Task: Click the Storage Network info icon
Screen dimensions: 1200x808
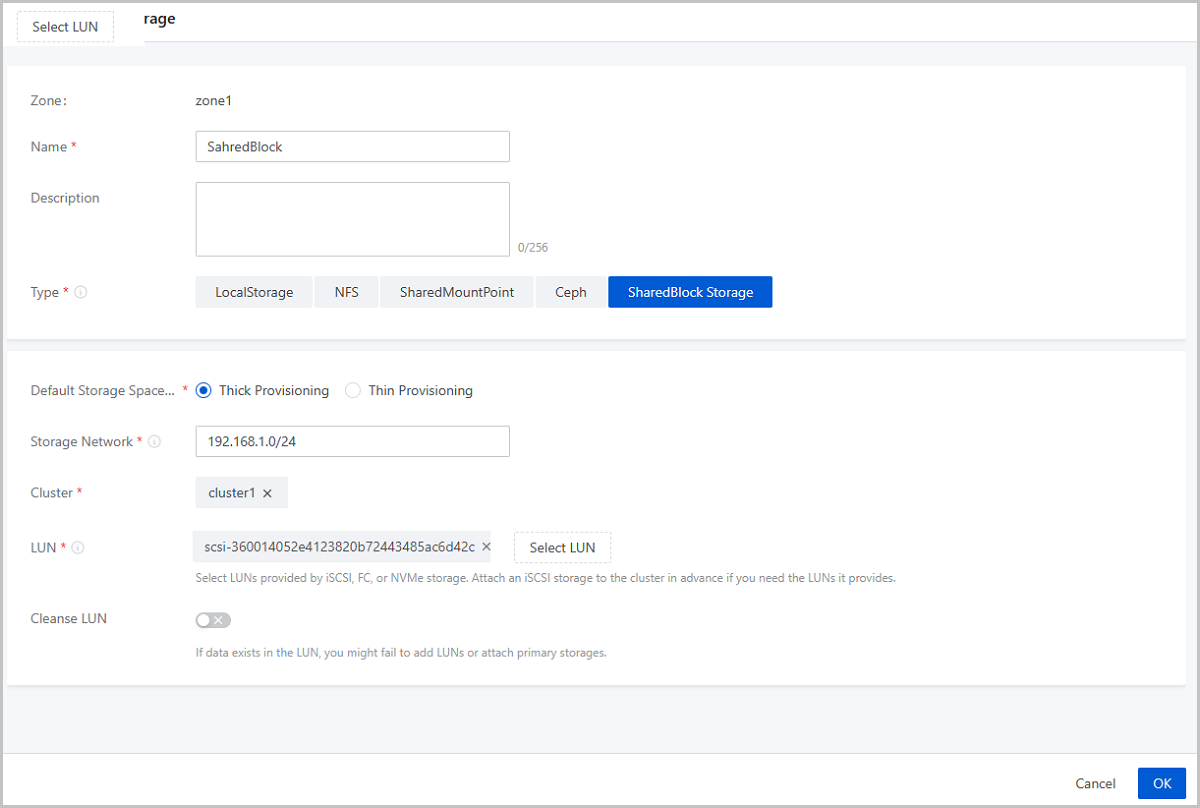Action: point(155,442)
